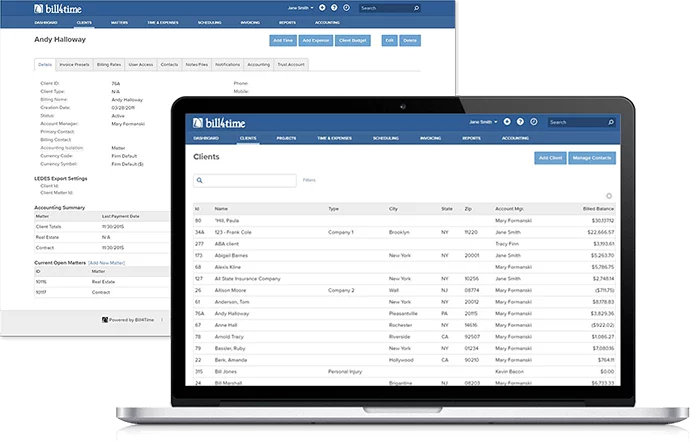Open the Invoicing menu in the laptop window
The image size is (700, 441).
[430, 138]
